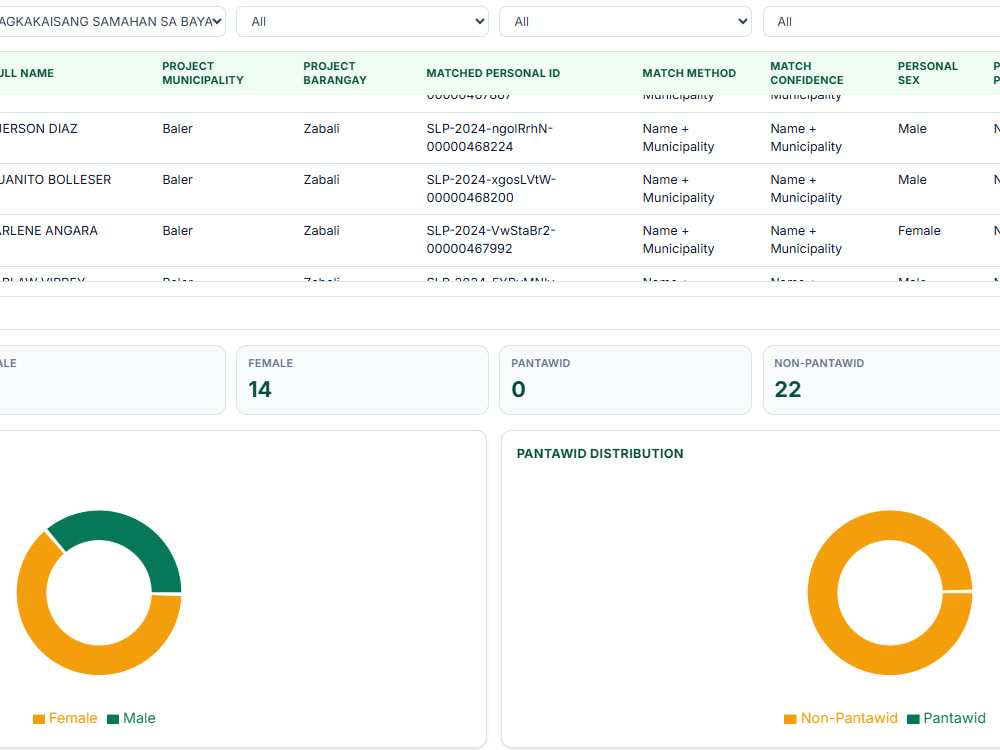Toggle the Pantawid legend entry
This screenshot has width=1000, height=750.
click(x=946, y=718)
